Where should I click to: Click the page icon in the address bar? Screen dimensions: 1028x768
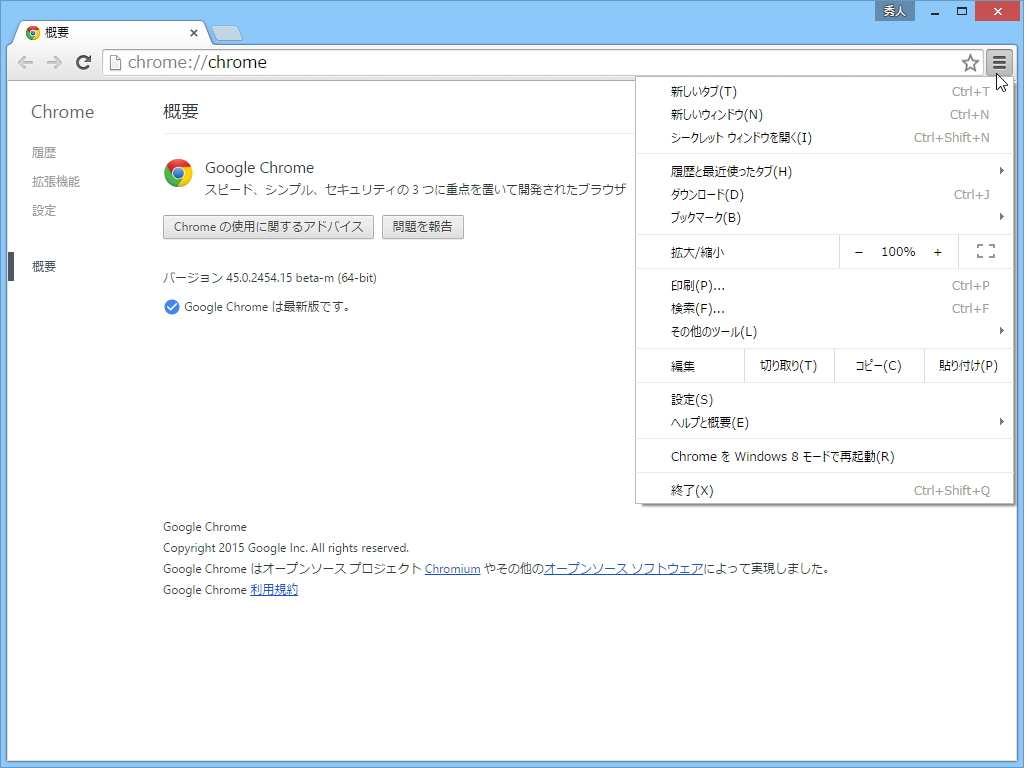click(x=117, y=62)
